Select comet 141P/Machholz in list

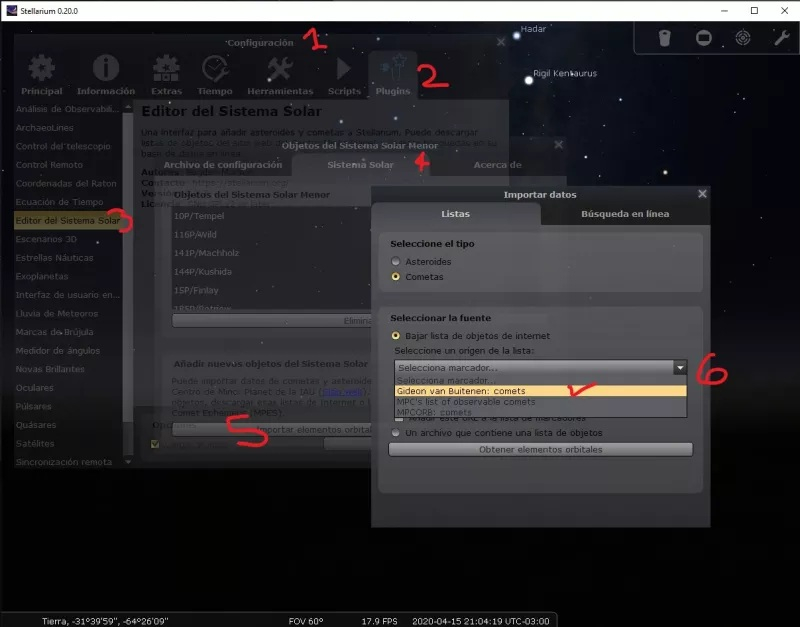(x=272, y=253)
